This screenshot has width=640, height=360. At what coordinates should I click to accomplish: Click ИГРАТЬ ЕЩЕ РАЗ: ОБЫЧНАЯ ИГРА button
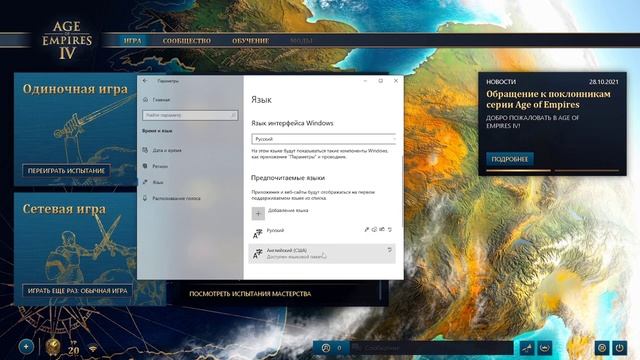click(x=78, y=291)
